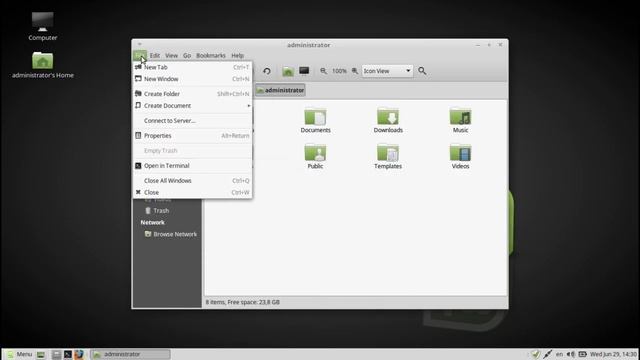The width and height of the screenshot is (640, 360).
Task: Launch Firefox from the bottom panel
Action: 79,354
